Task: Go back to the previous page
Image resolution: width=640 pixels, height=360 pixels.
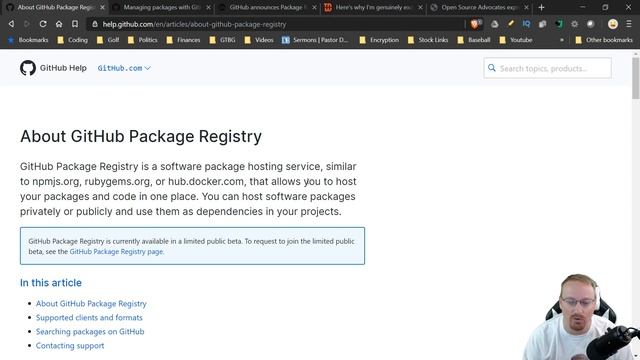Action: point(11,24)
